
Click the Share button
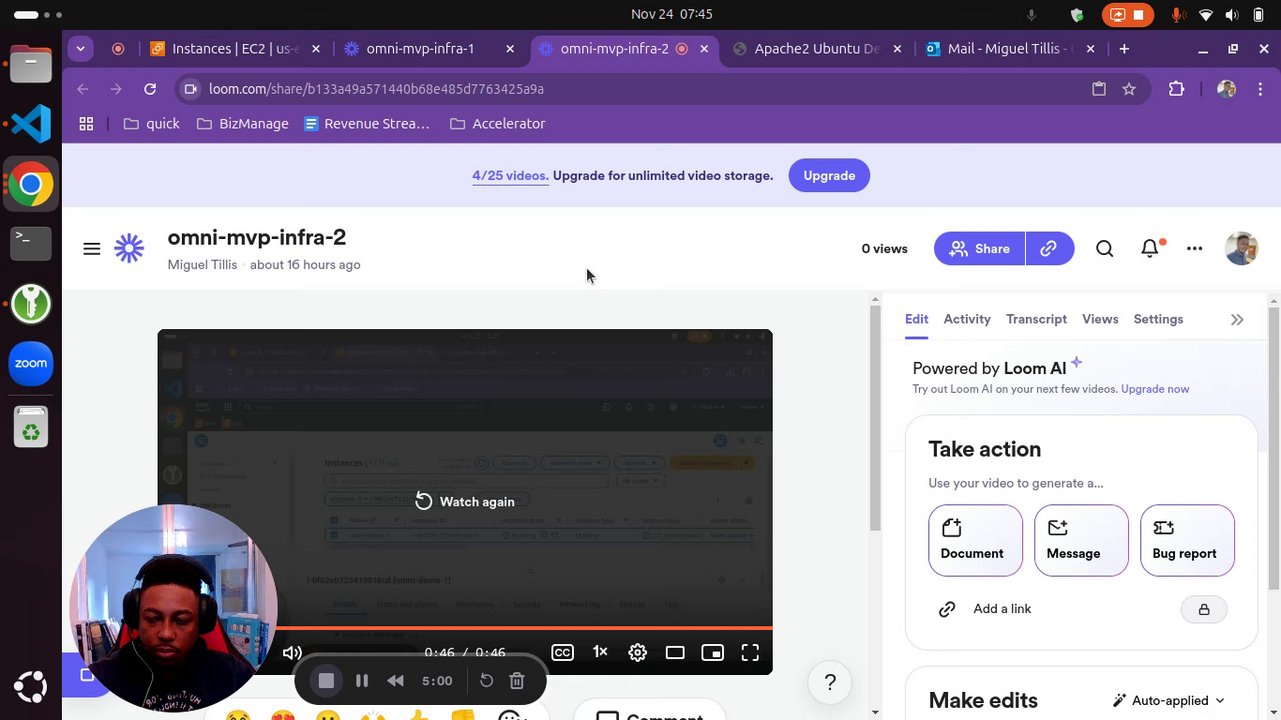coord(980,249)
